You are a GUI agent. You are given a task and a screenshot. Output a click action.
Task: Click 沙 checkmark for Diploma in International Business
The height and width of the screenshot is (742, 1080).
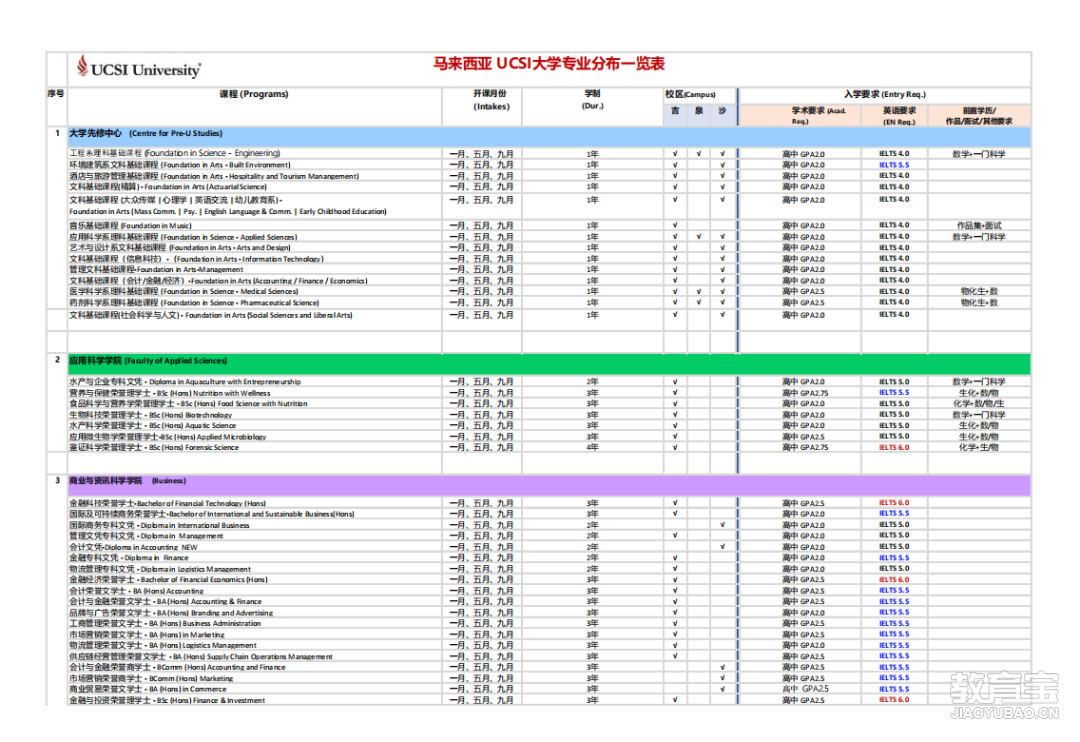point(722,525)
